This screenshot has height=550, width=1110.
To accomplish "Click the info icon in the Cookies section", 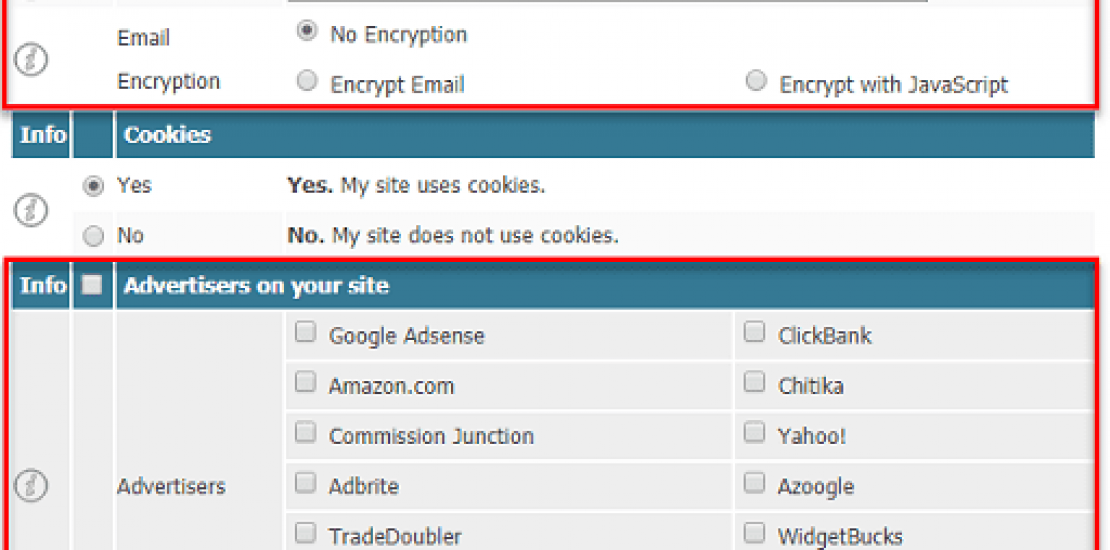I will [x=34, y=210].
